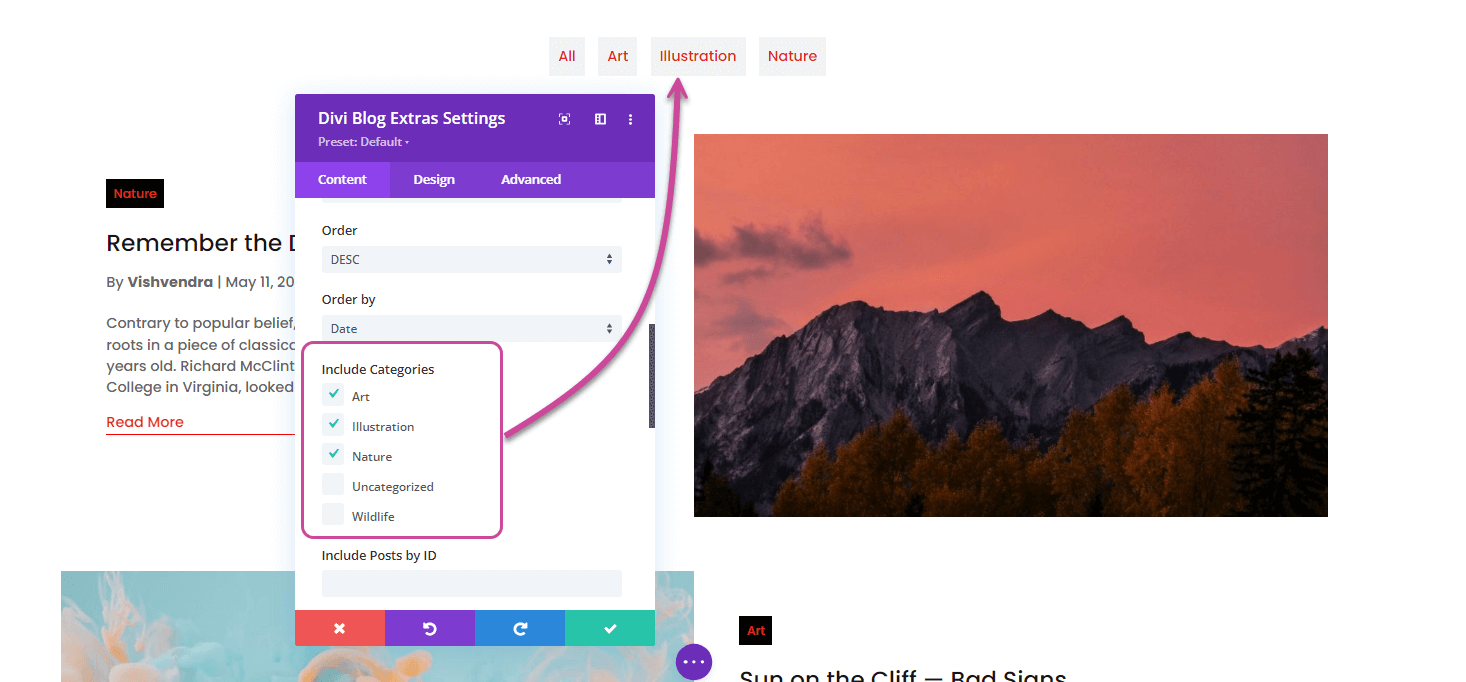
Task: Open the black Nature category badge
Action: (x=135, y=194)
